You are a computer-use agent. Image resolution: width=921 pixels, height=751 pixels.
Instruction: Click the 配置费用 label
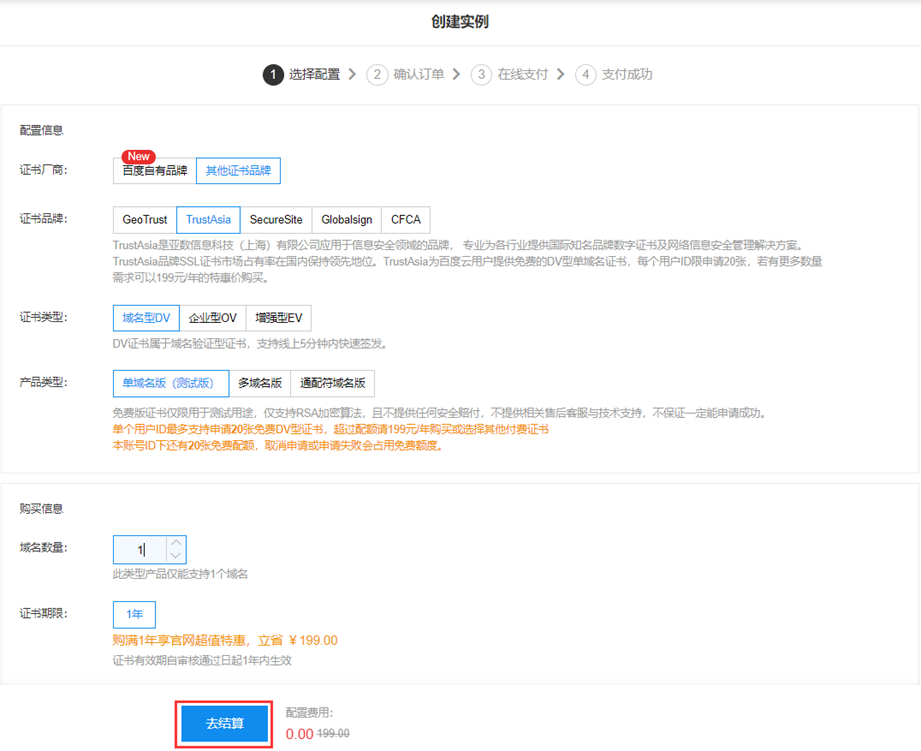coord(310,713)
